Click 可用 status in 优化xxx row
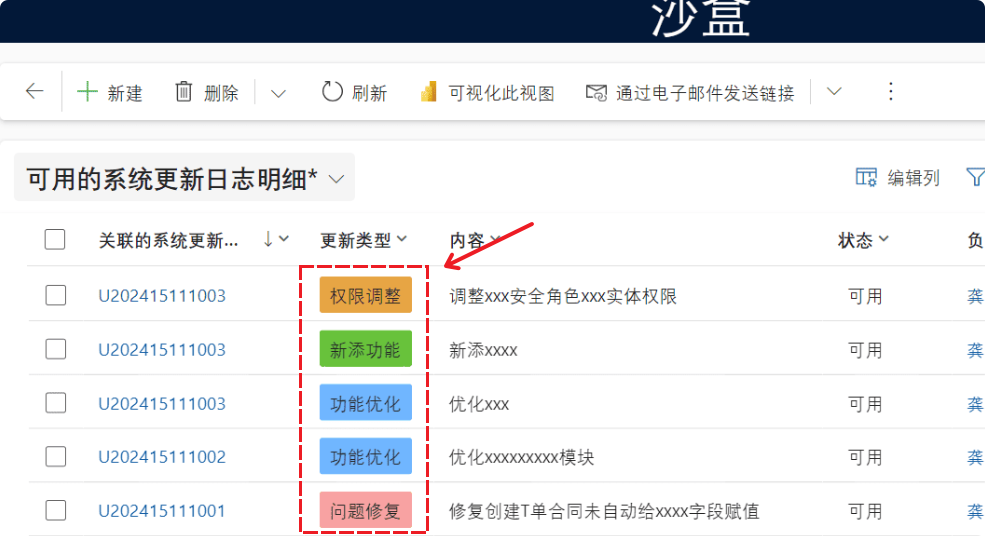 [865, 403]
